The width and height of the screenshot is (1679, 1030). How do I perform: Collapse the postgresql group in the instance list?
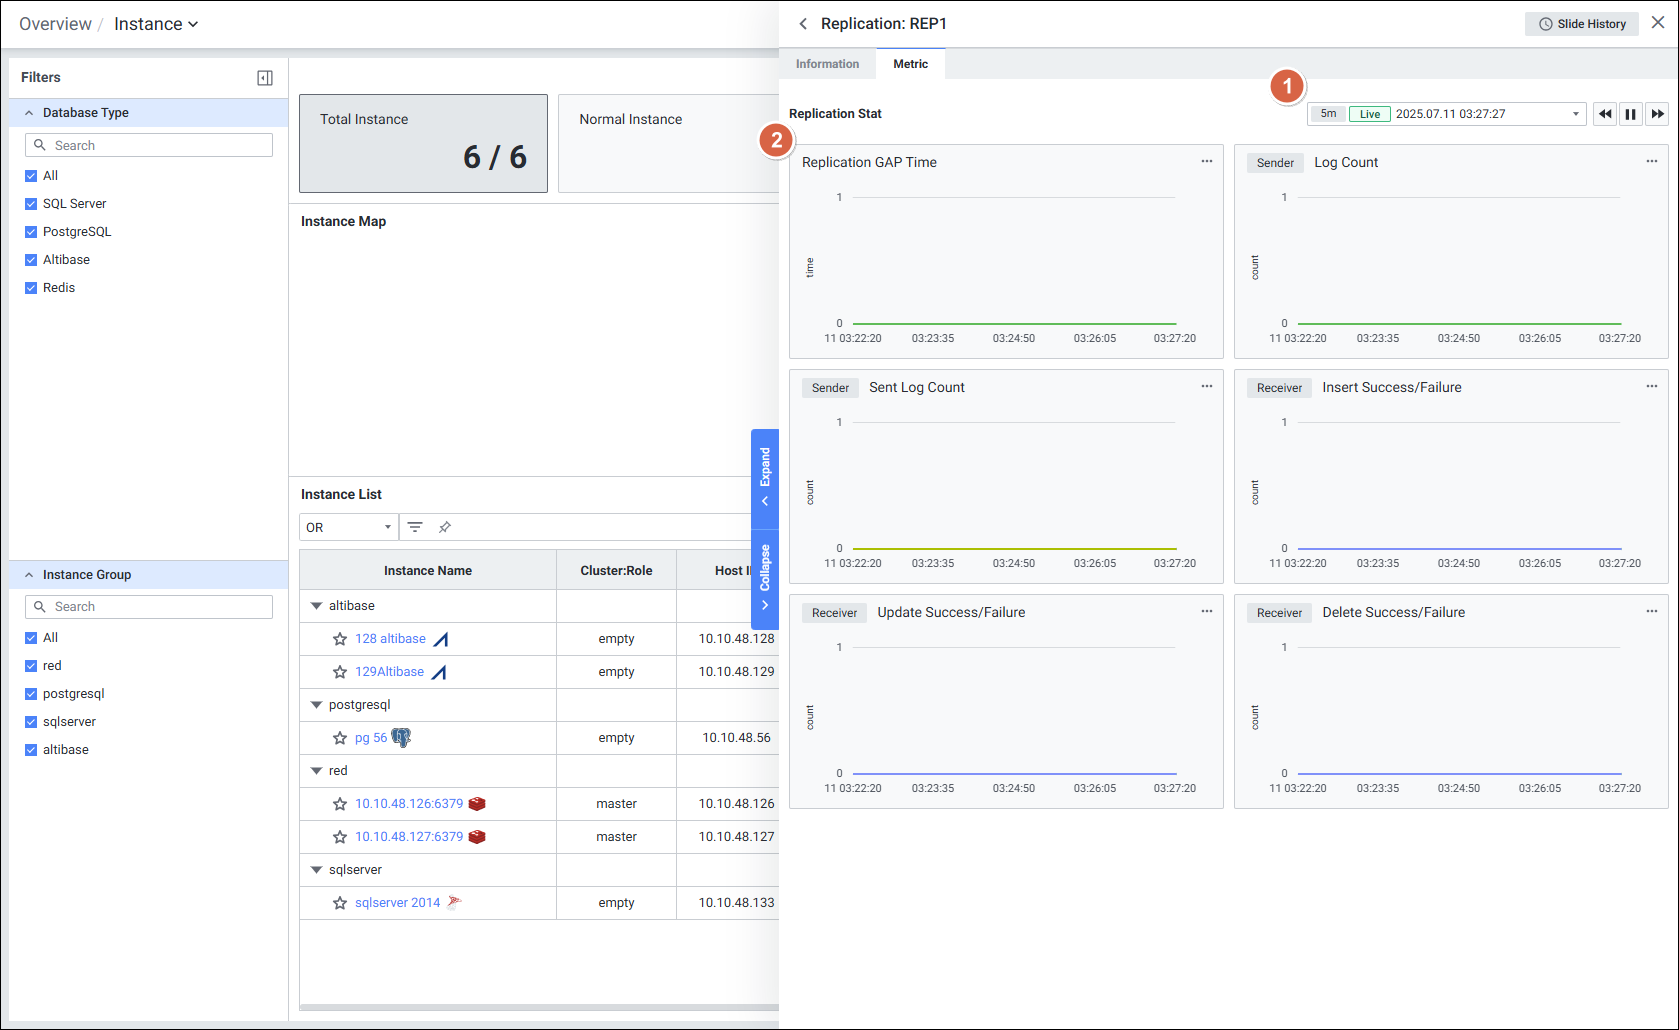coord(317,705)
